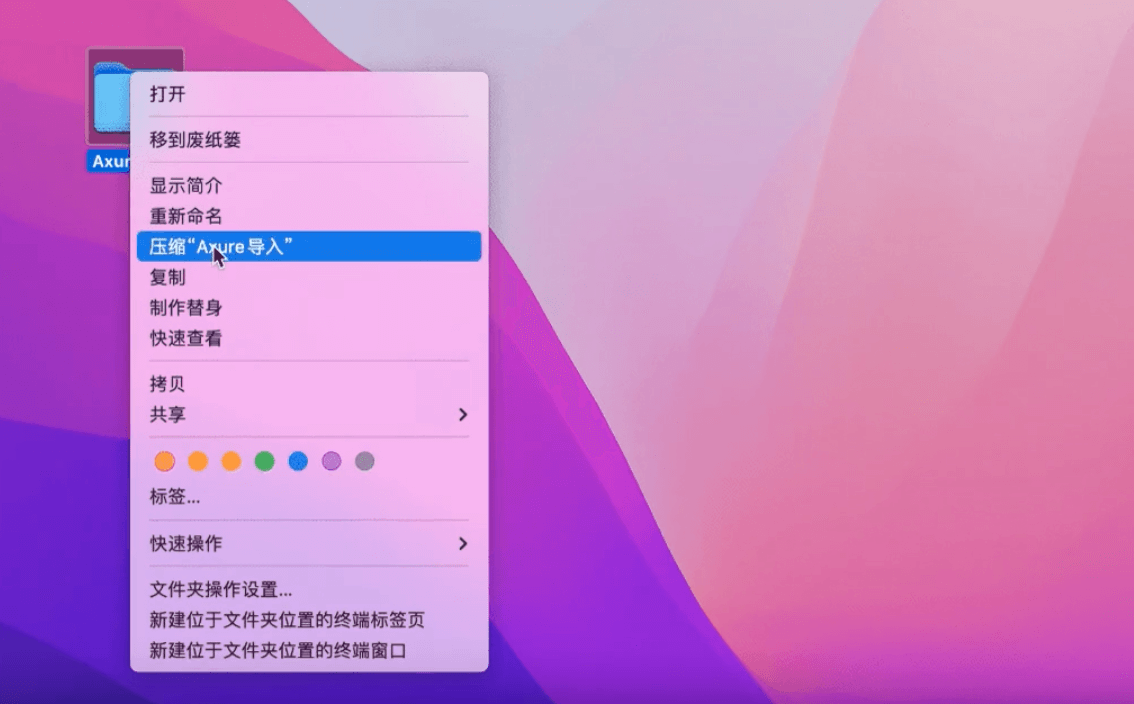Apply the green tag color swatch
The image size is (1134, 704).
point(264,461)
